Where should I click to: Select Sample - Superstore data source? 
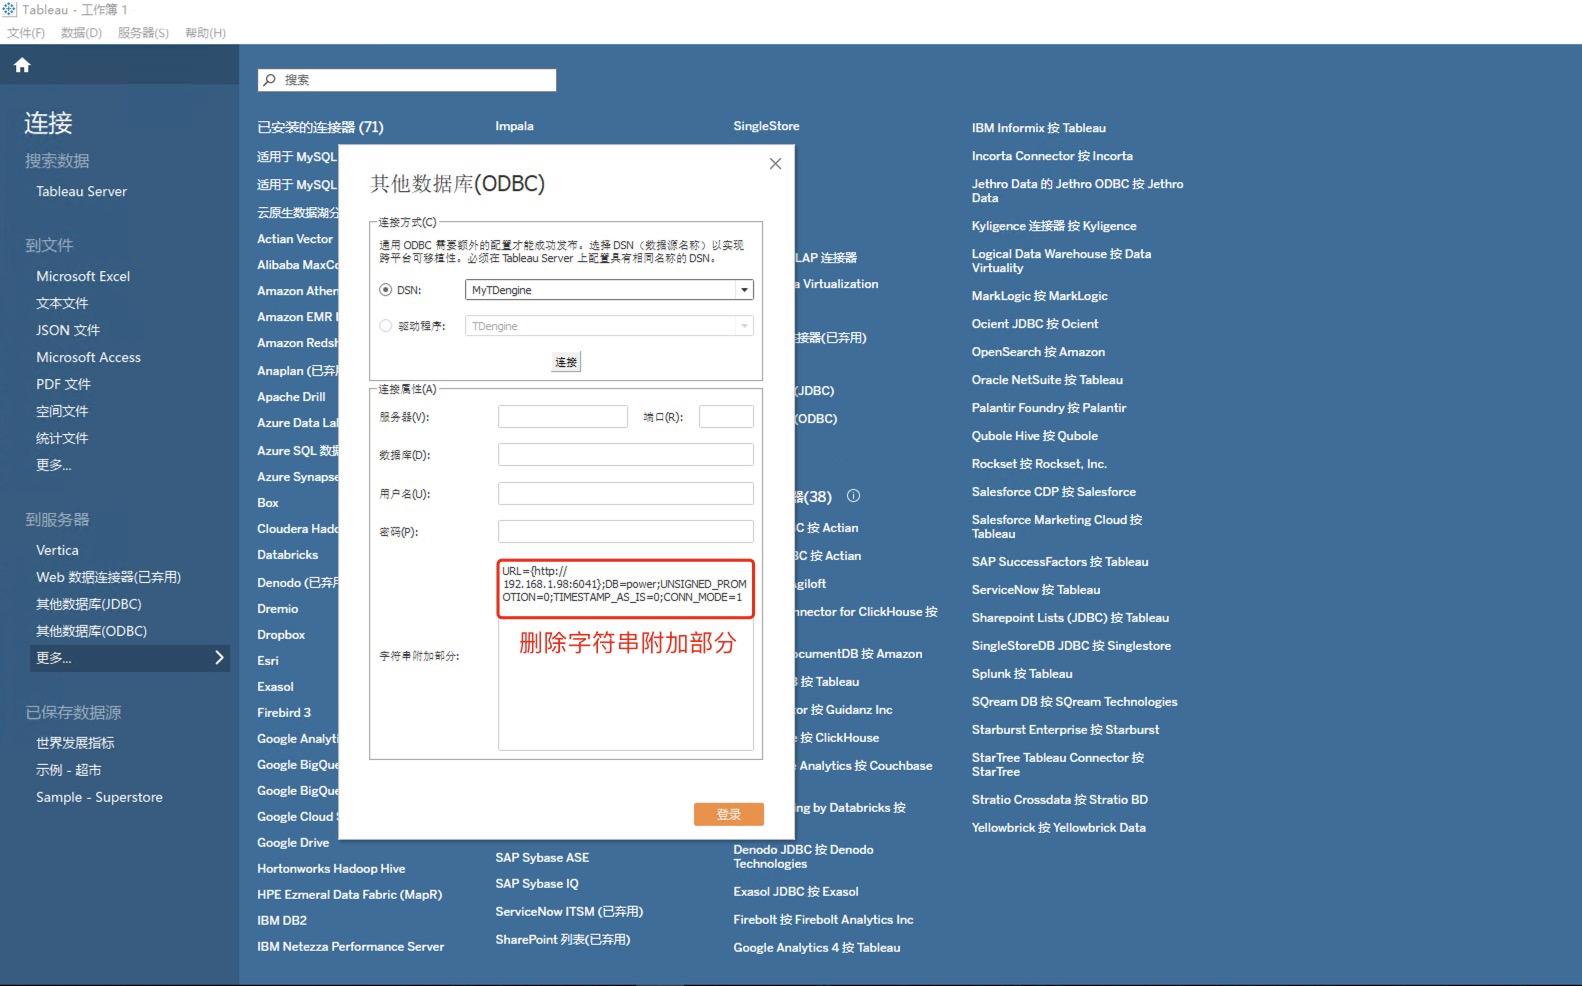99,797
